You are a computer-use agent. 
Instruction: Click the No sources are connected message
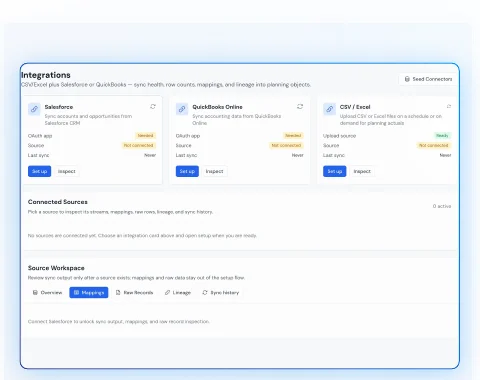coord(142,236)
